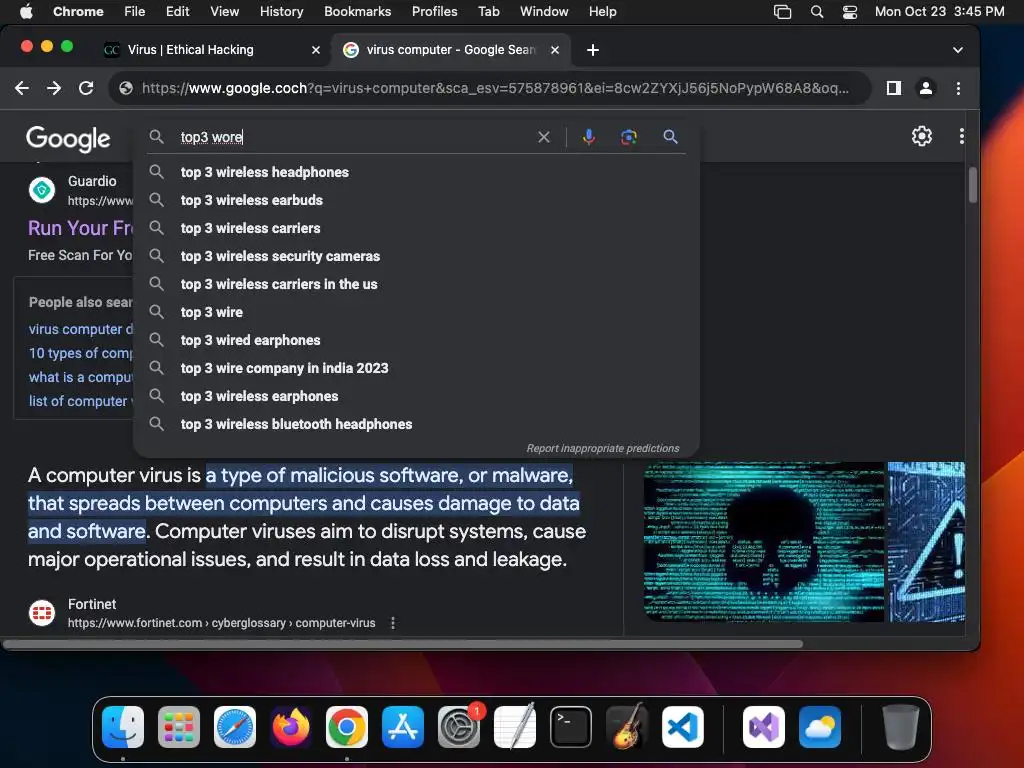Viewport: 1024px width, 768px height.
Task: Expand the tab search chevron
Action: pyautogui.click(x=957, y=50)
